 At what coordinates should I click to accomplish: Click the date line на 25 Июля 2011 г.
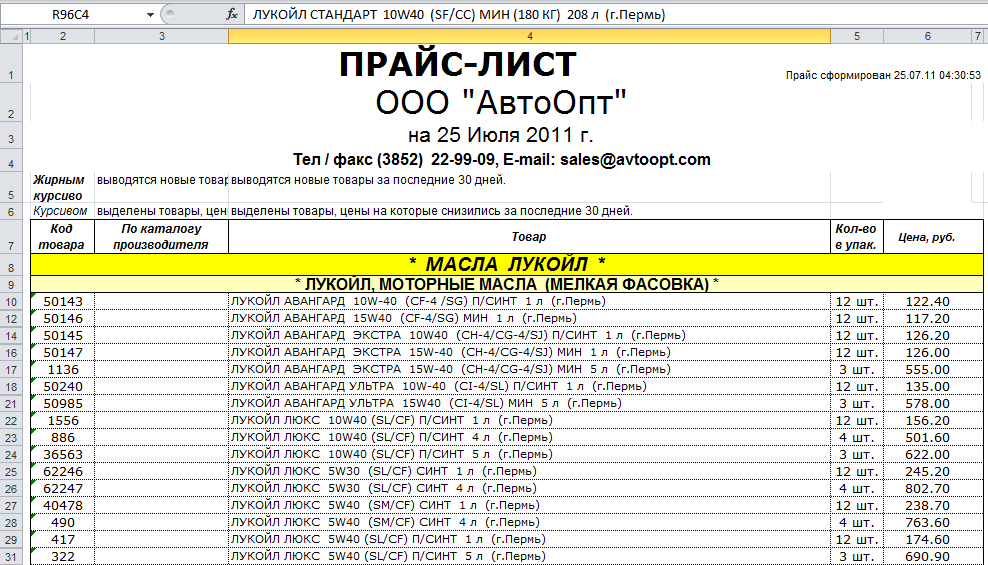tap(500, 135)
